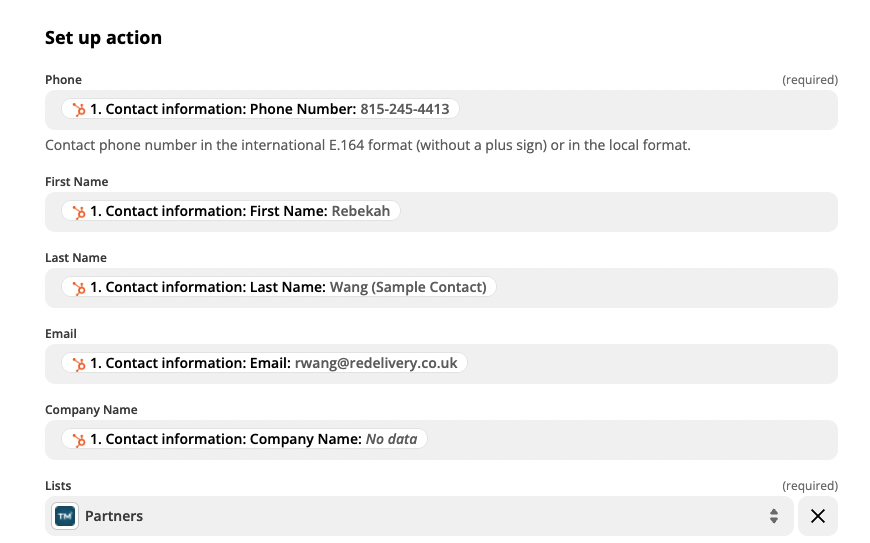Viewport: 870px width, 543px height.
Task: Click the TextMagic TM icon beside Partners
Action: 65,516
